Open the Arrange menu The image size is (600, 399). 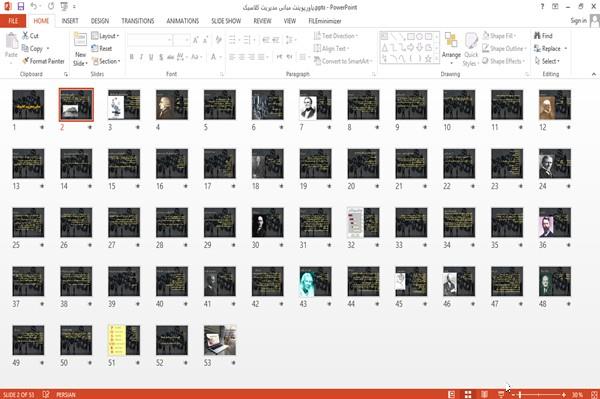click(452, 48)
